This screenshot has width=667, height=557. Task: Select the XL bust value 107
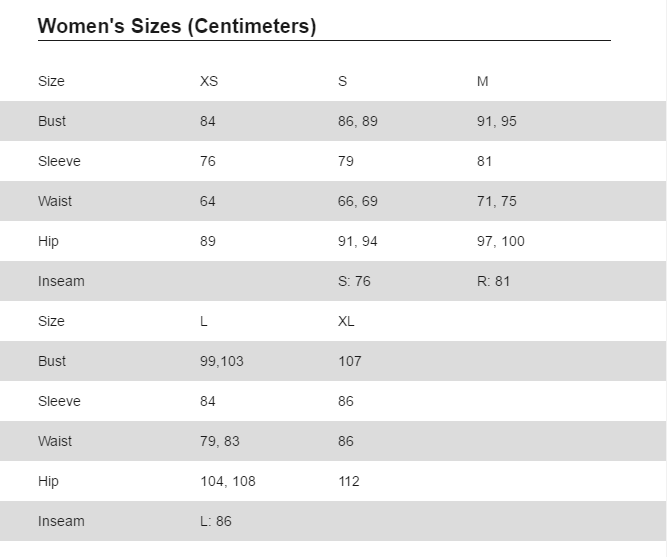(x=350, y=361)
